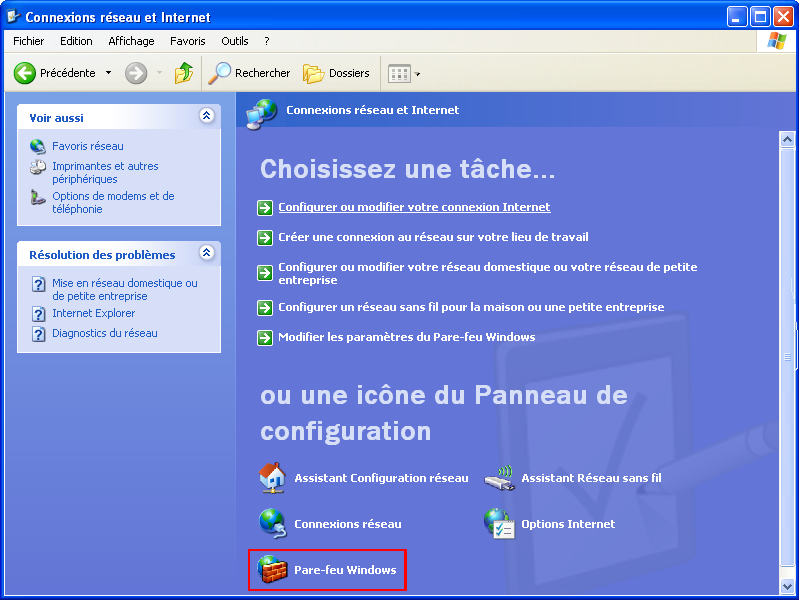Open Options Internet checklist icon
The width and height of the screenshot is (799, 600).
pos(499,524)
